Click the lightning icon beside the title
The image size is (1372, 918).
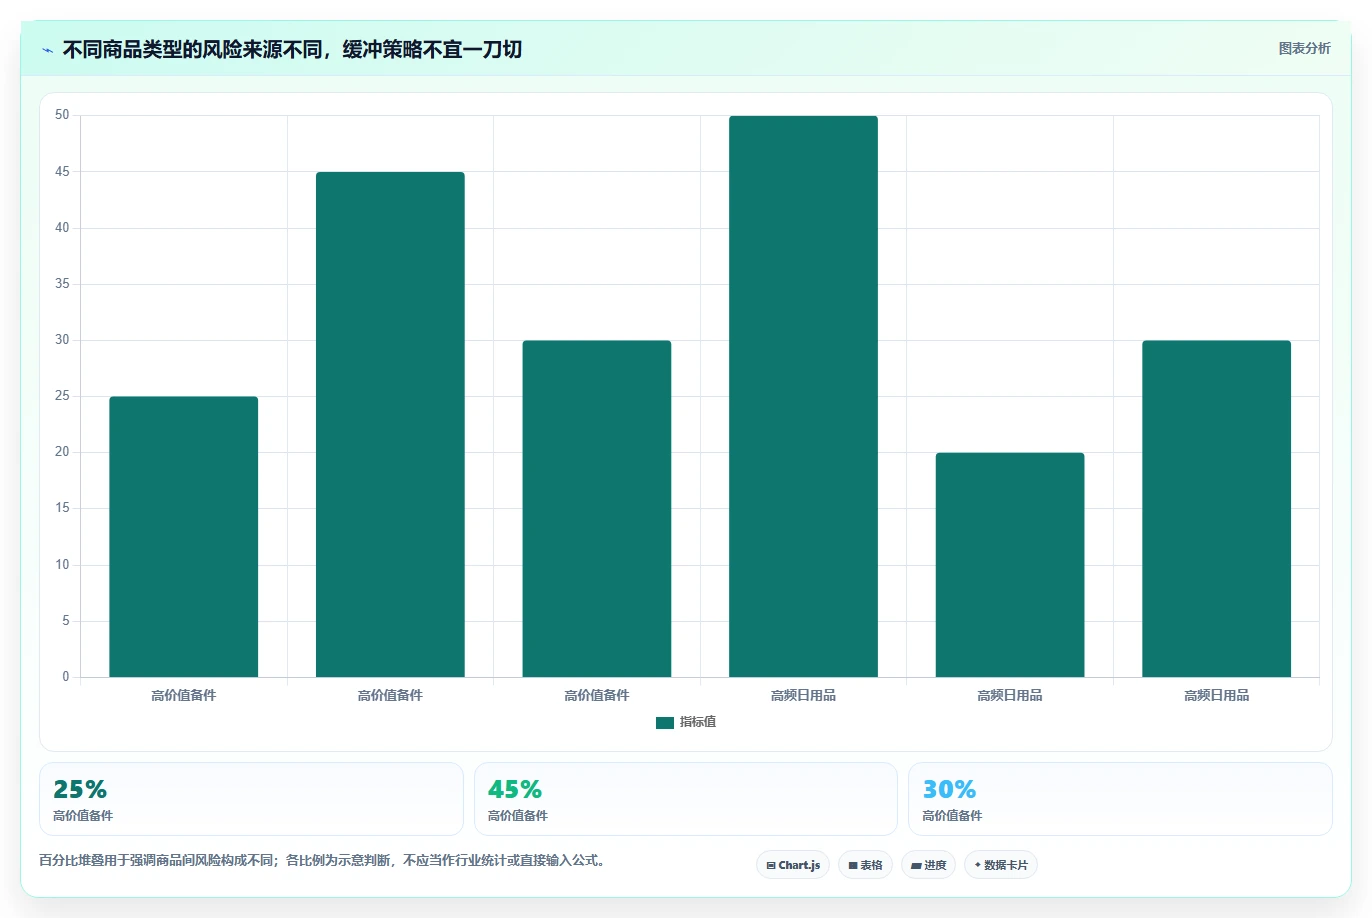47,50
